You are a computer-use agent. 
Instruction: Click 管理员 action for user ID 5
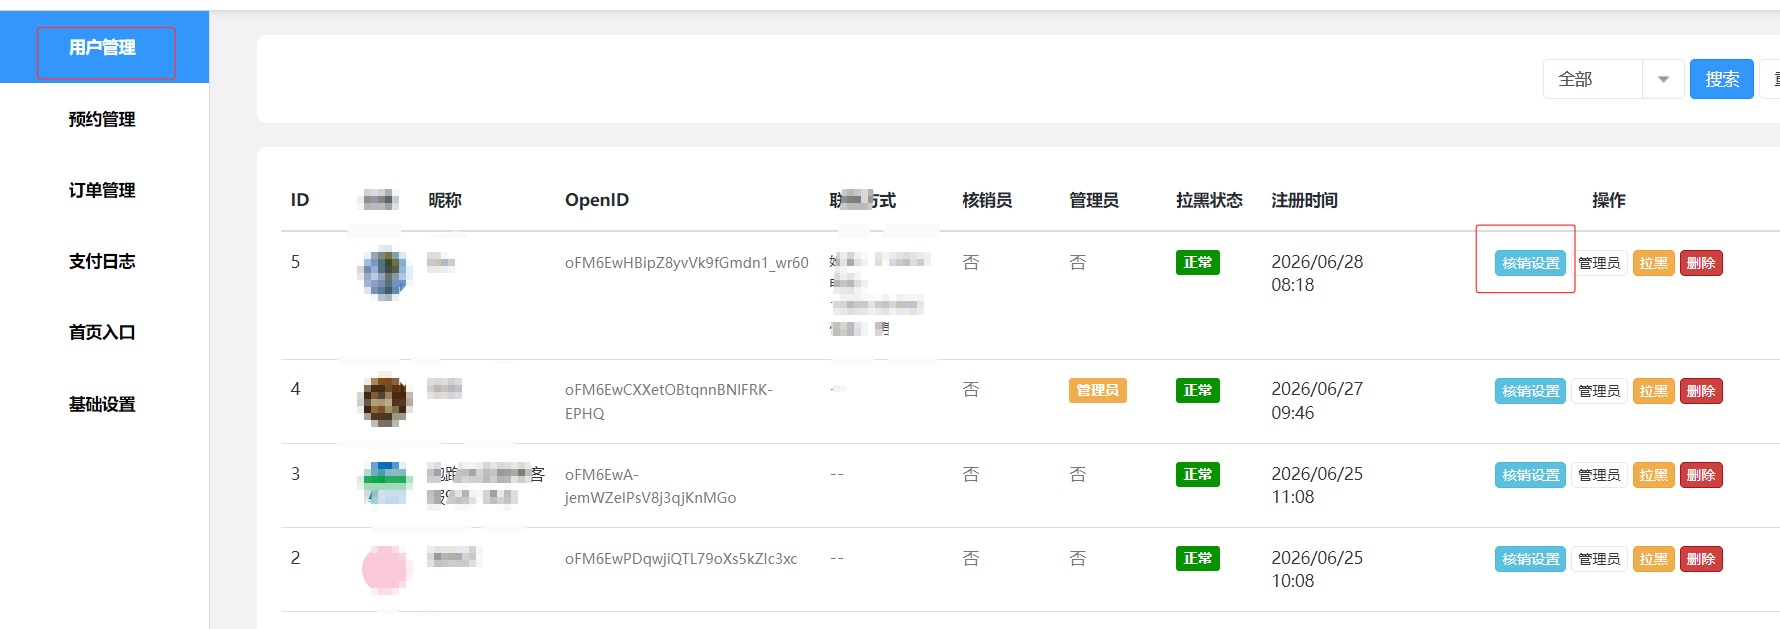(x=1599, y=263)
